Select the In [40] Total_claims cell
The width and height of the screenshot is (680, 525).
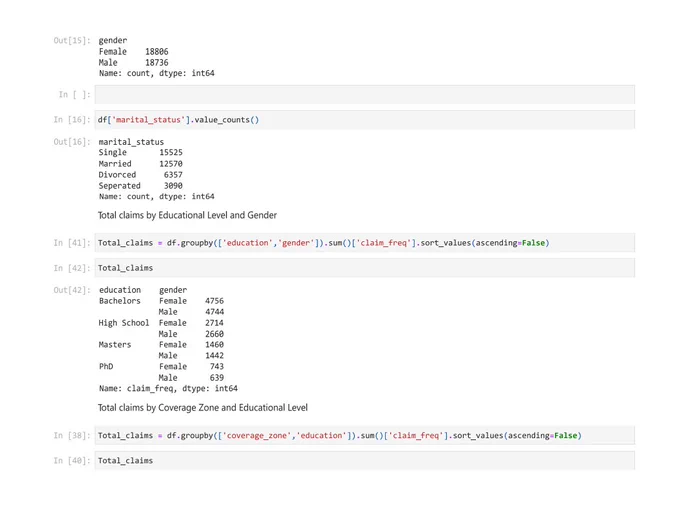(x=365, y=460)
